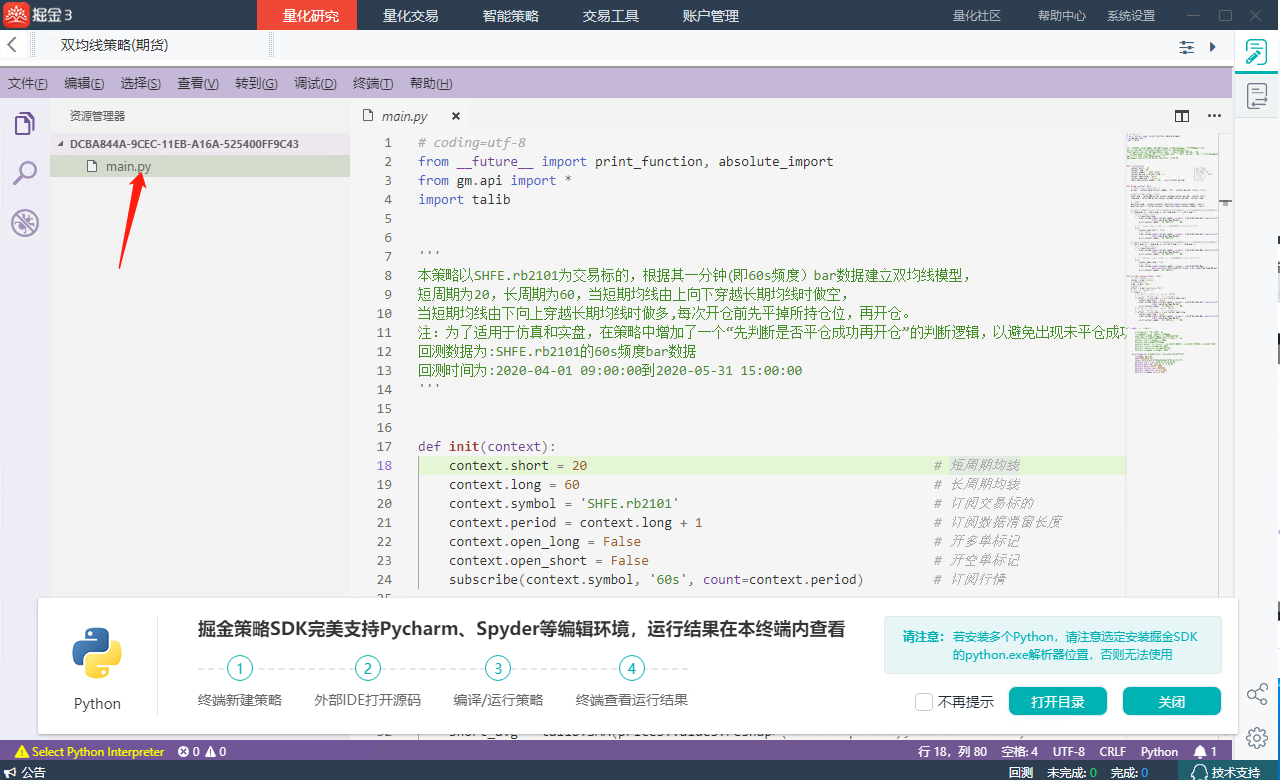1280x780 pixels.
Task: Click cursor position 行 18, 列 80
Action: (953, 751)
